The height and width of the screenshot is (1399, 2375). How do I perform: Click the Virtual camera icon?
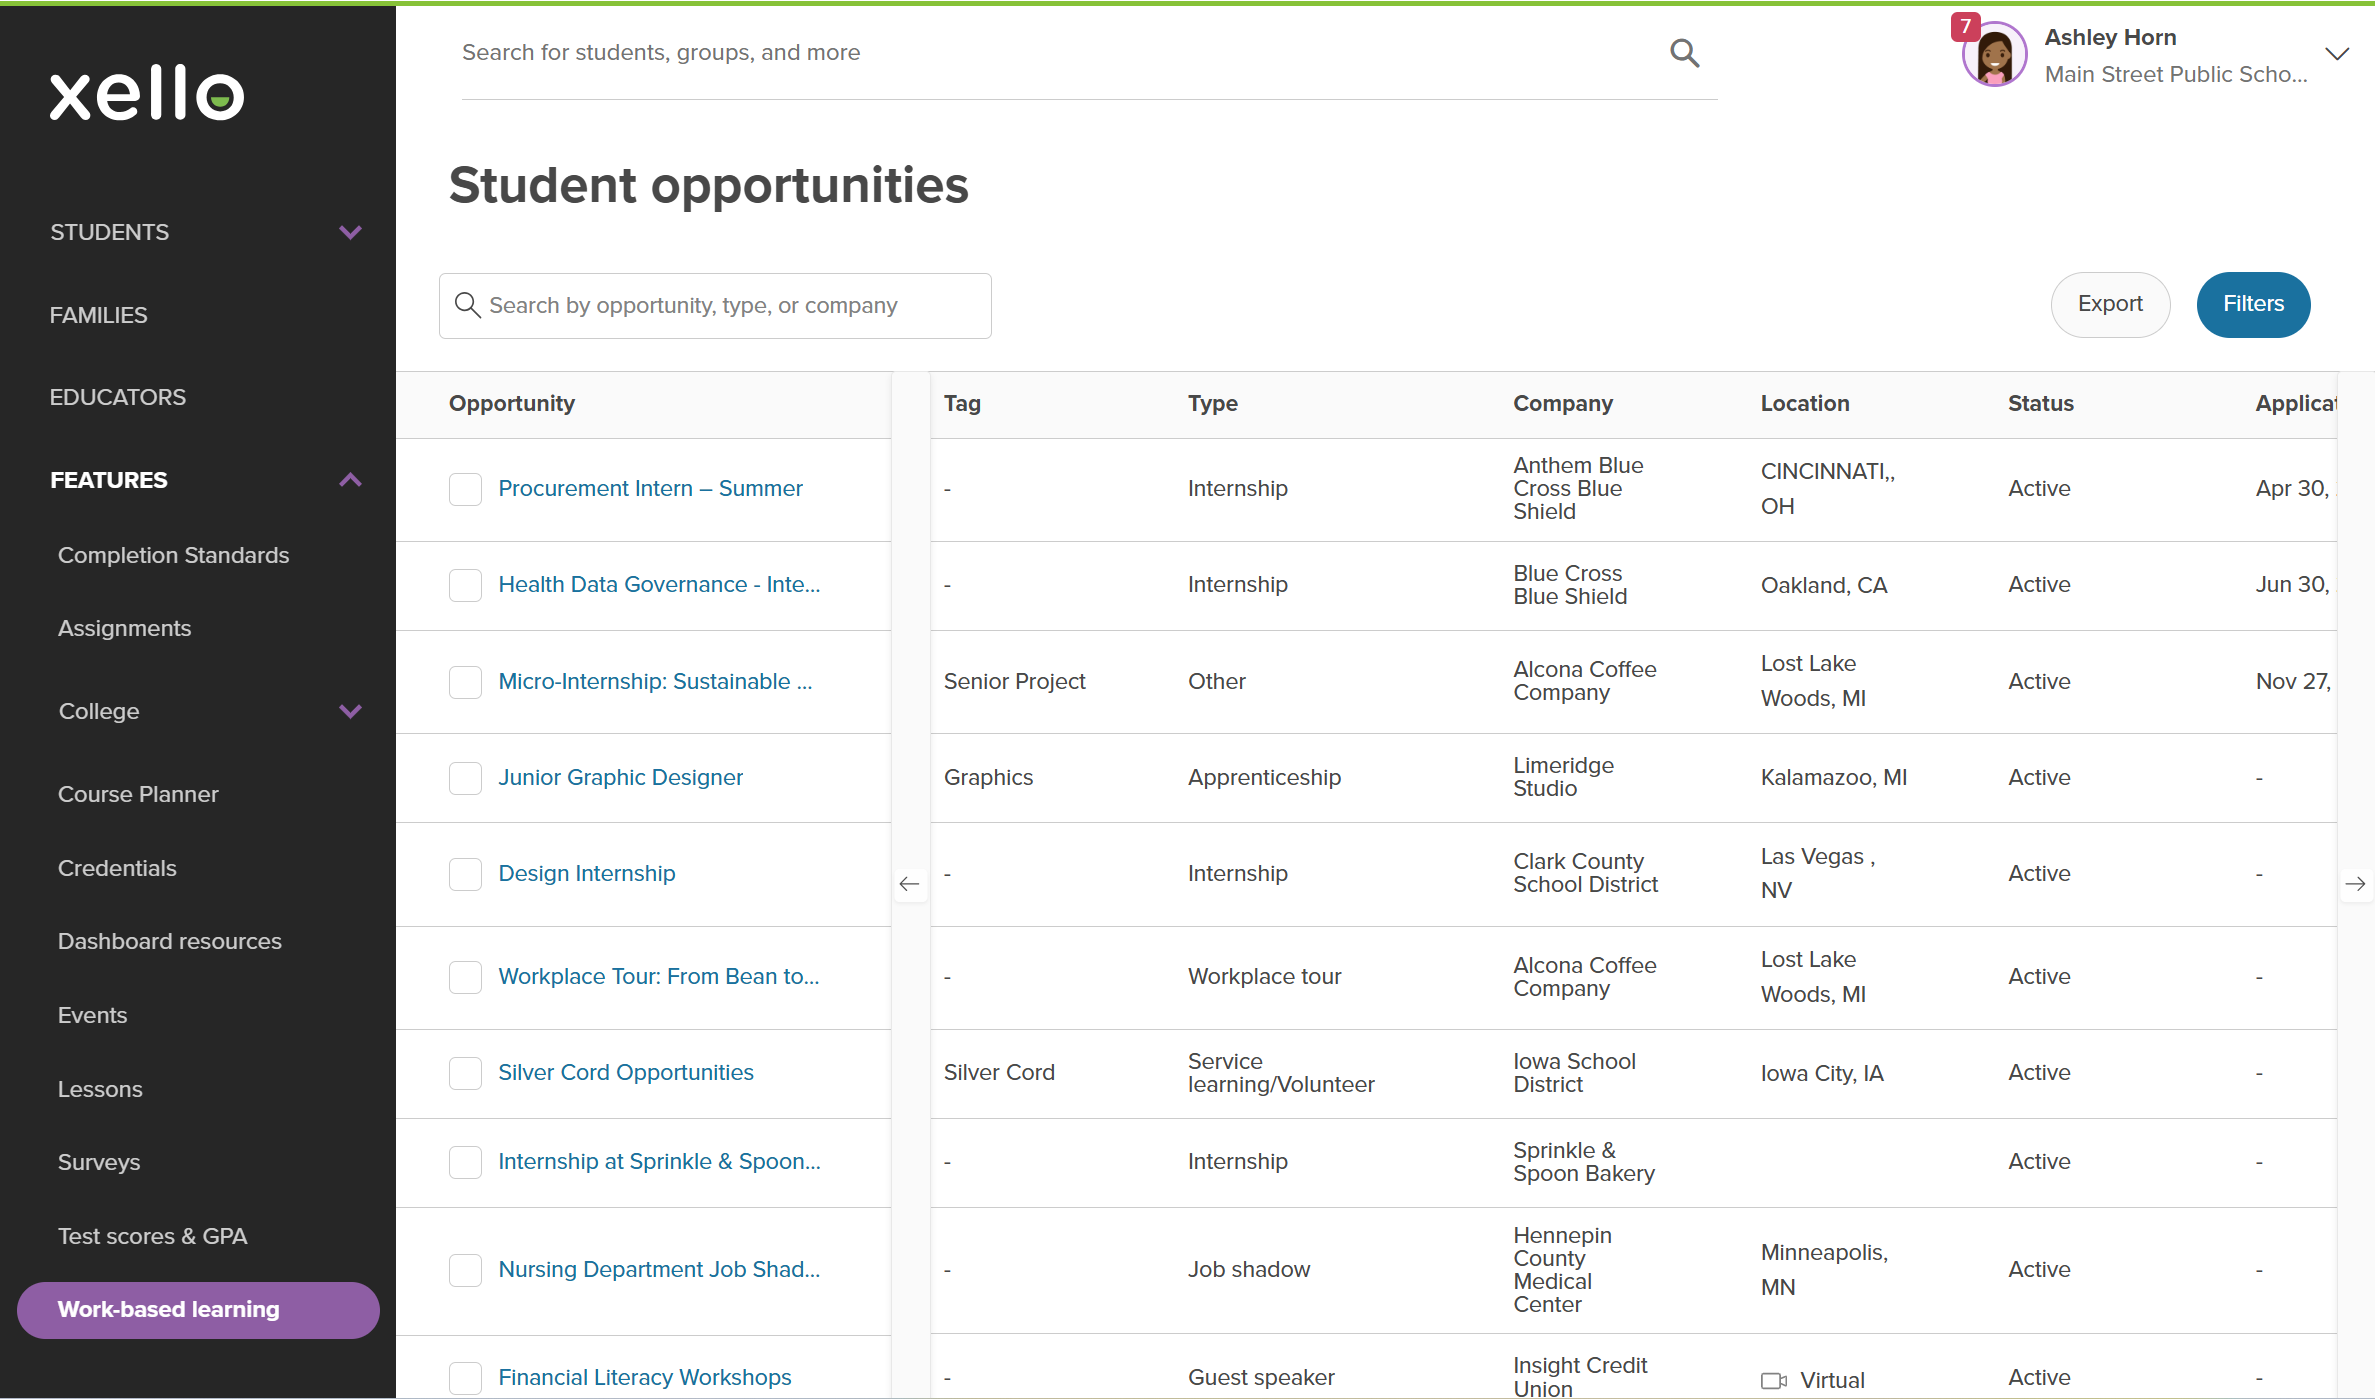(x=1773, y=1381)
